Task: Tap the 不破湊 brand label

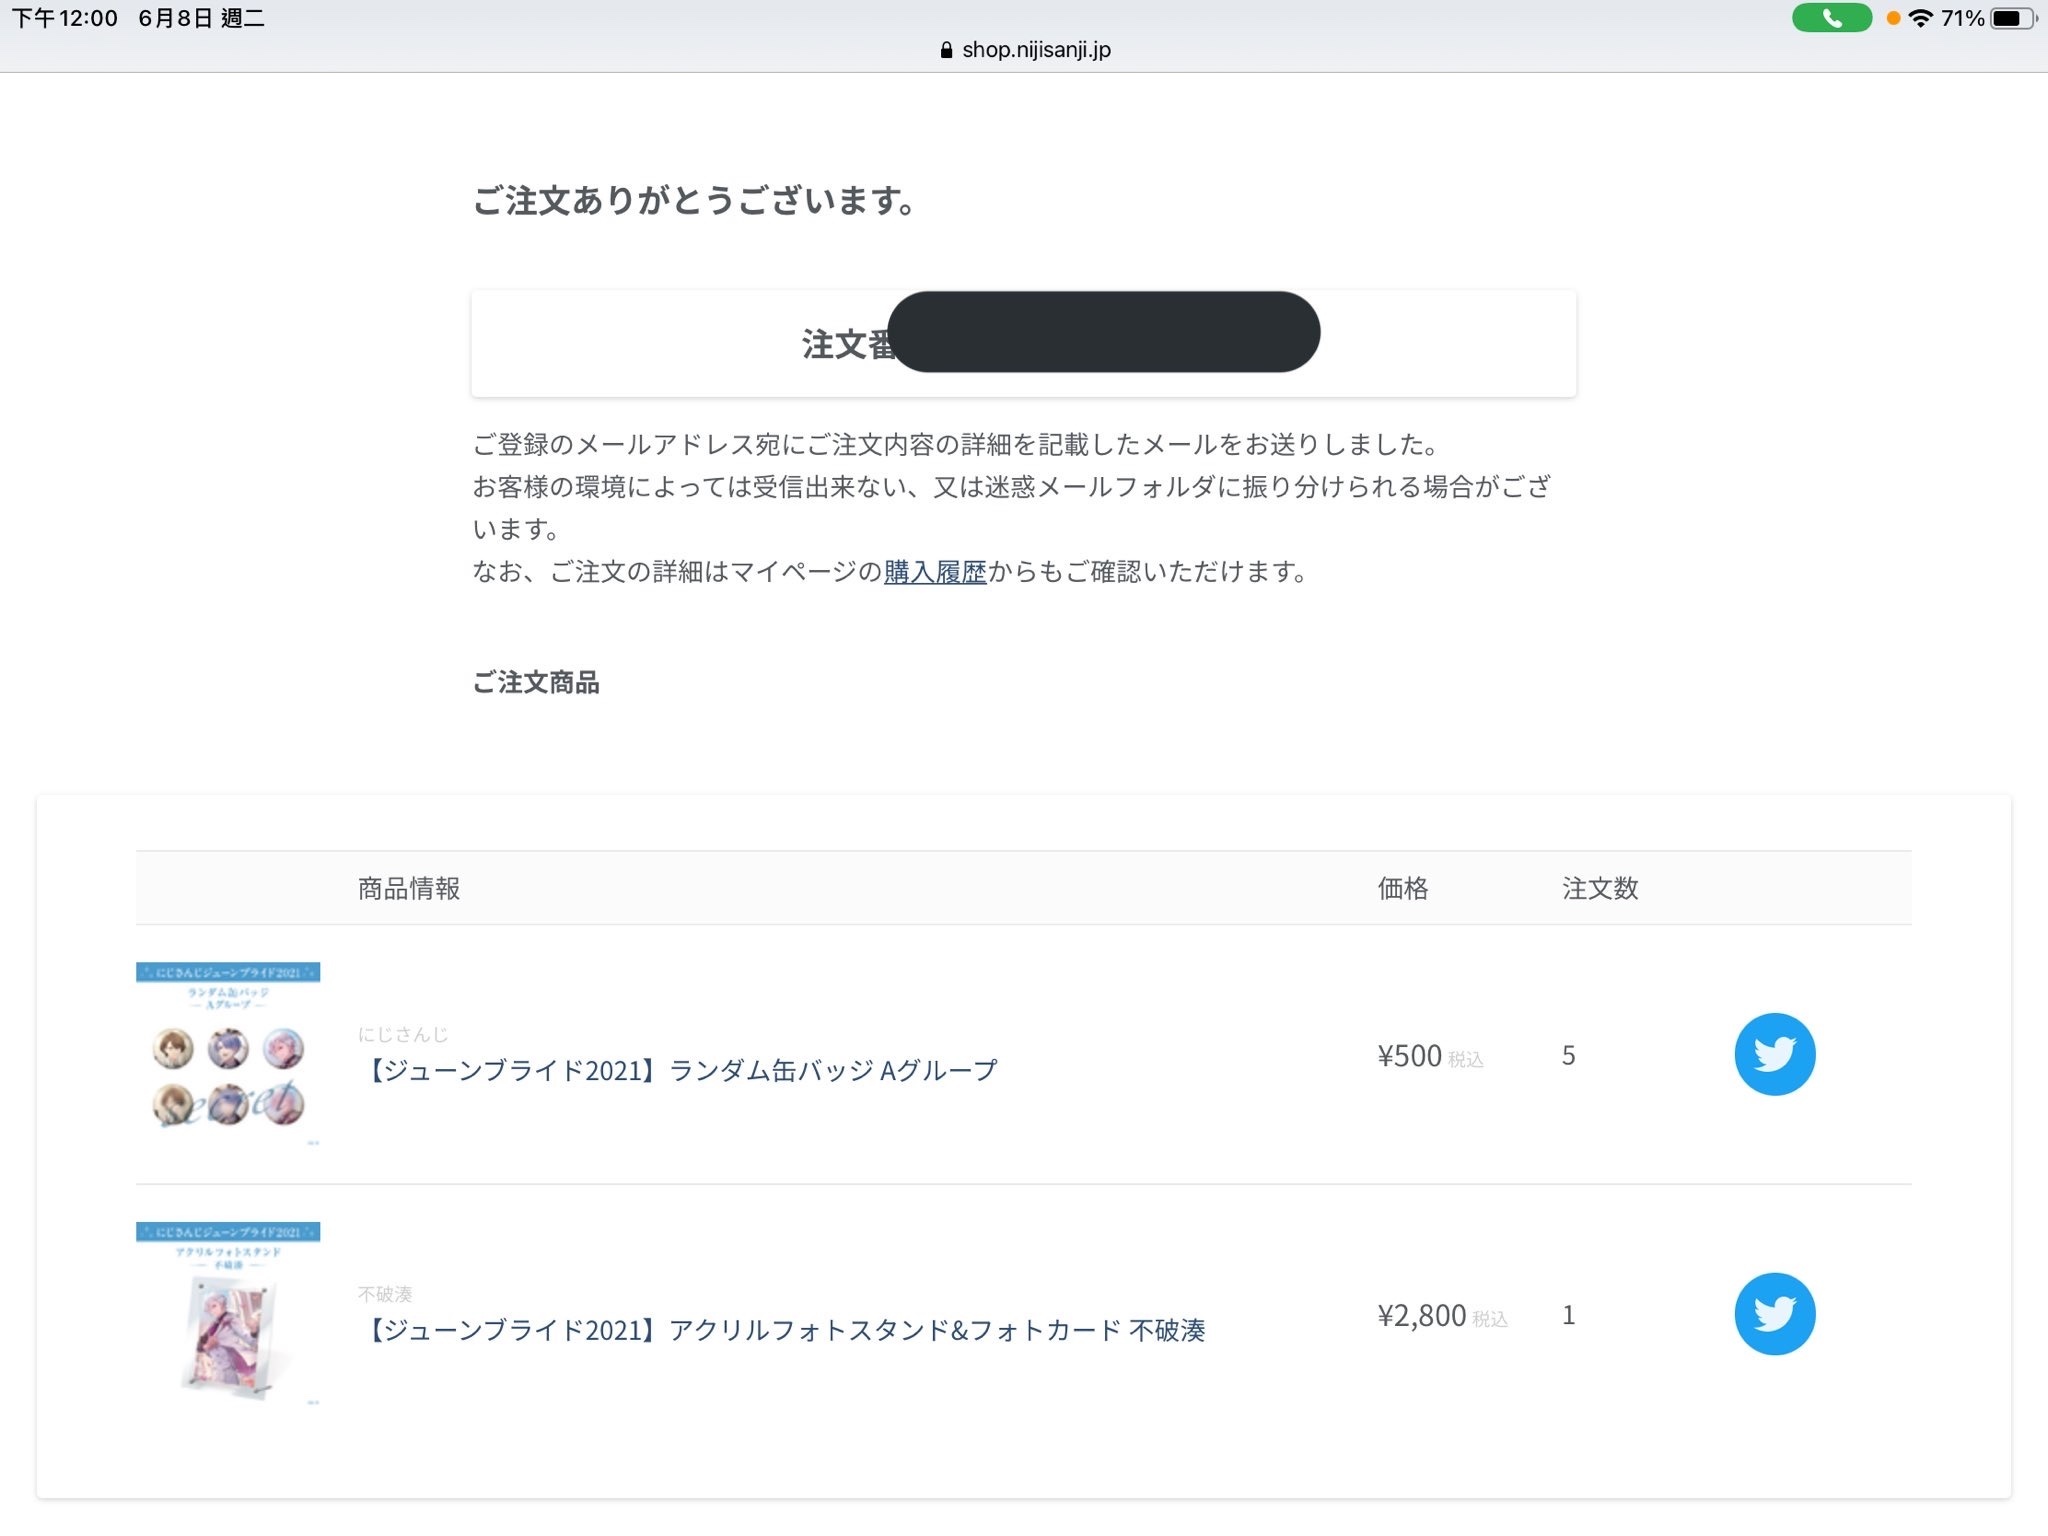Action: click(385, 1294)
